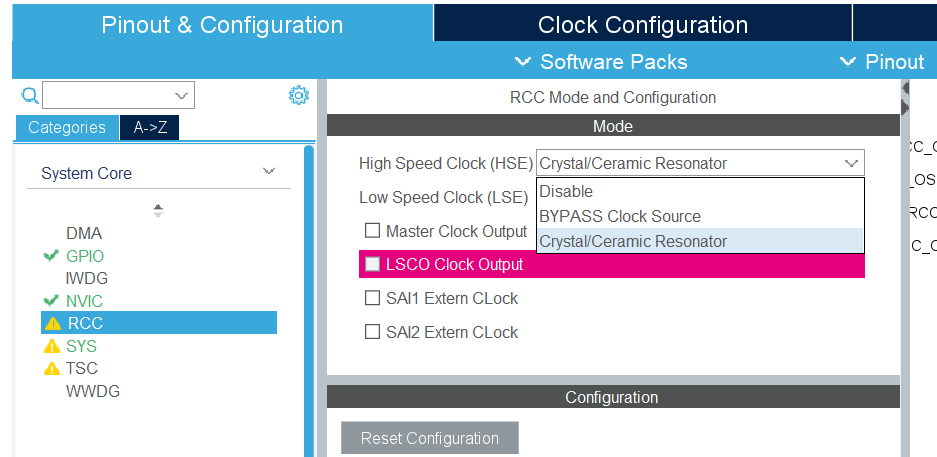Click the TSC warning triangle icon
937x457 pixels.
point(53,368)
